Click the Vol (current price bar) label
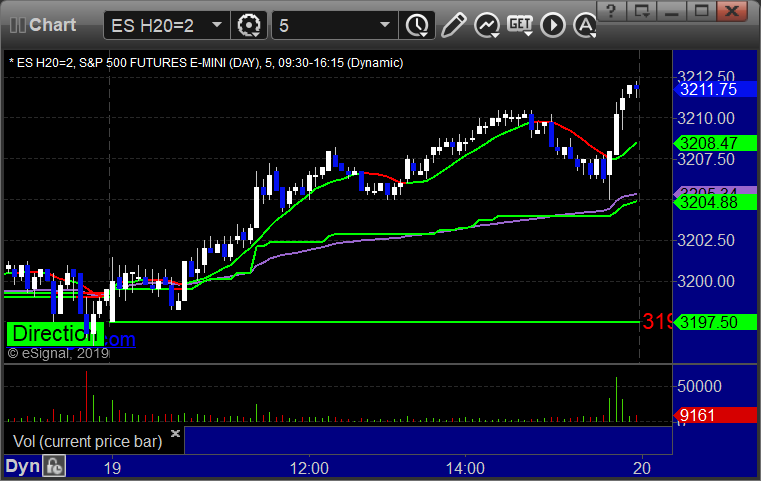The image size is (761, 481). pos(87,441)
